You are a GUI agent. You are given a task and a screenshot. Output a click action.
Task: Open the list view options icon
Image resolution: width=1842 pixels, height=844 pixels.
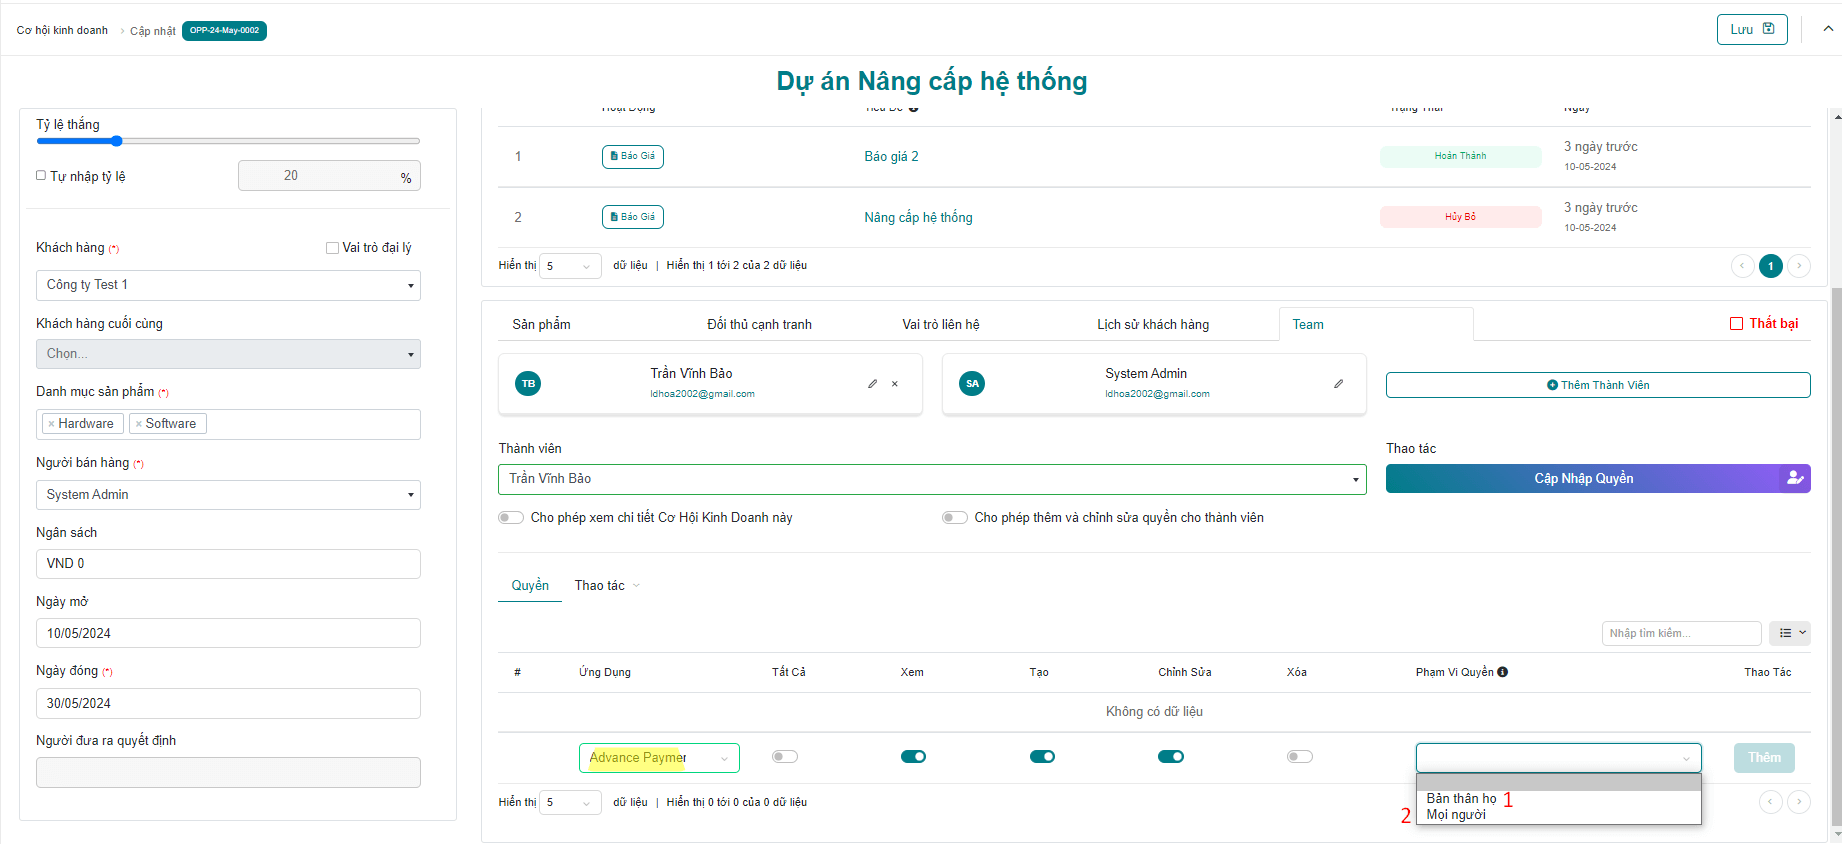(1789, 633)
